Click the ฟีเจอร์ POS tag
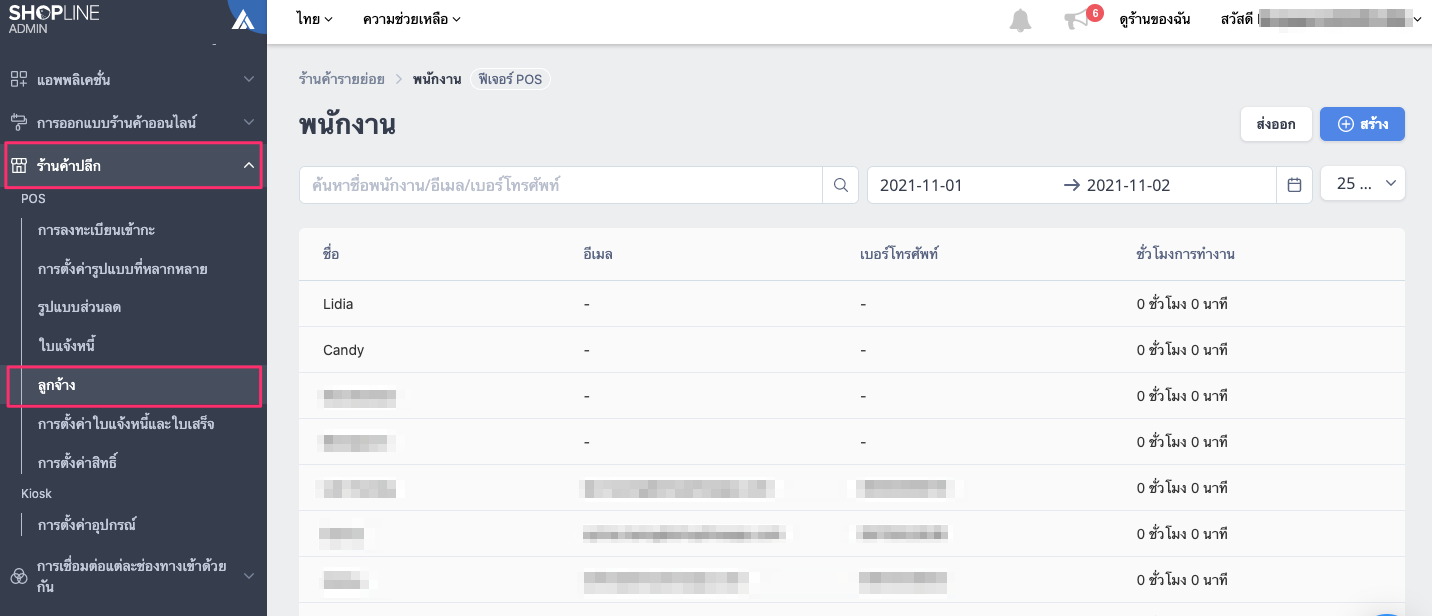1432x616 pixels. [x=510, y=79]
